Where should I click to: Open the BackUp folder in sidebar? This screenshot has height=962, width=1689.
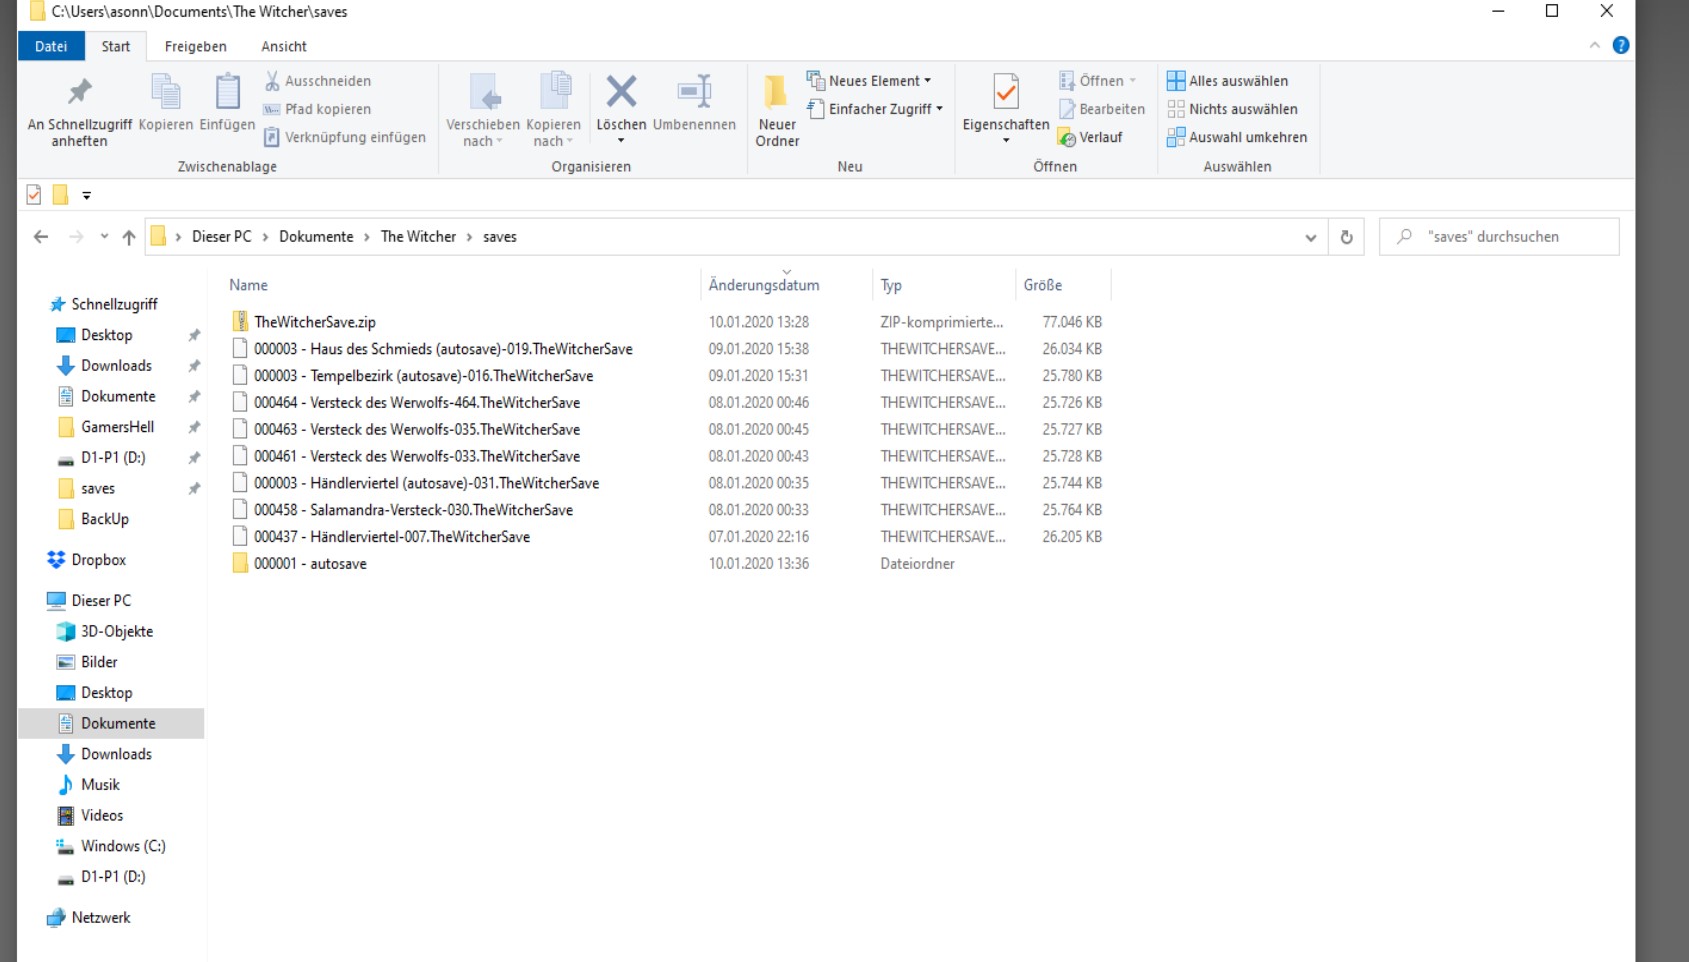(x=105, y=519)
